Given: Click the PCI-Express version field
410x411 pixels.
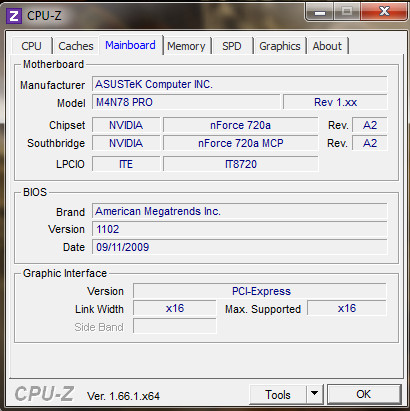Looking at the screenshot, I should coord(260,291).
